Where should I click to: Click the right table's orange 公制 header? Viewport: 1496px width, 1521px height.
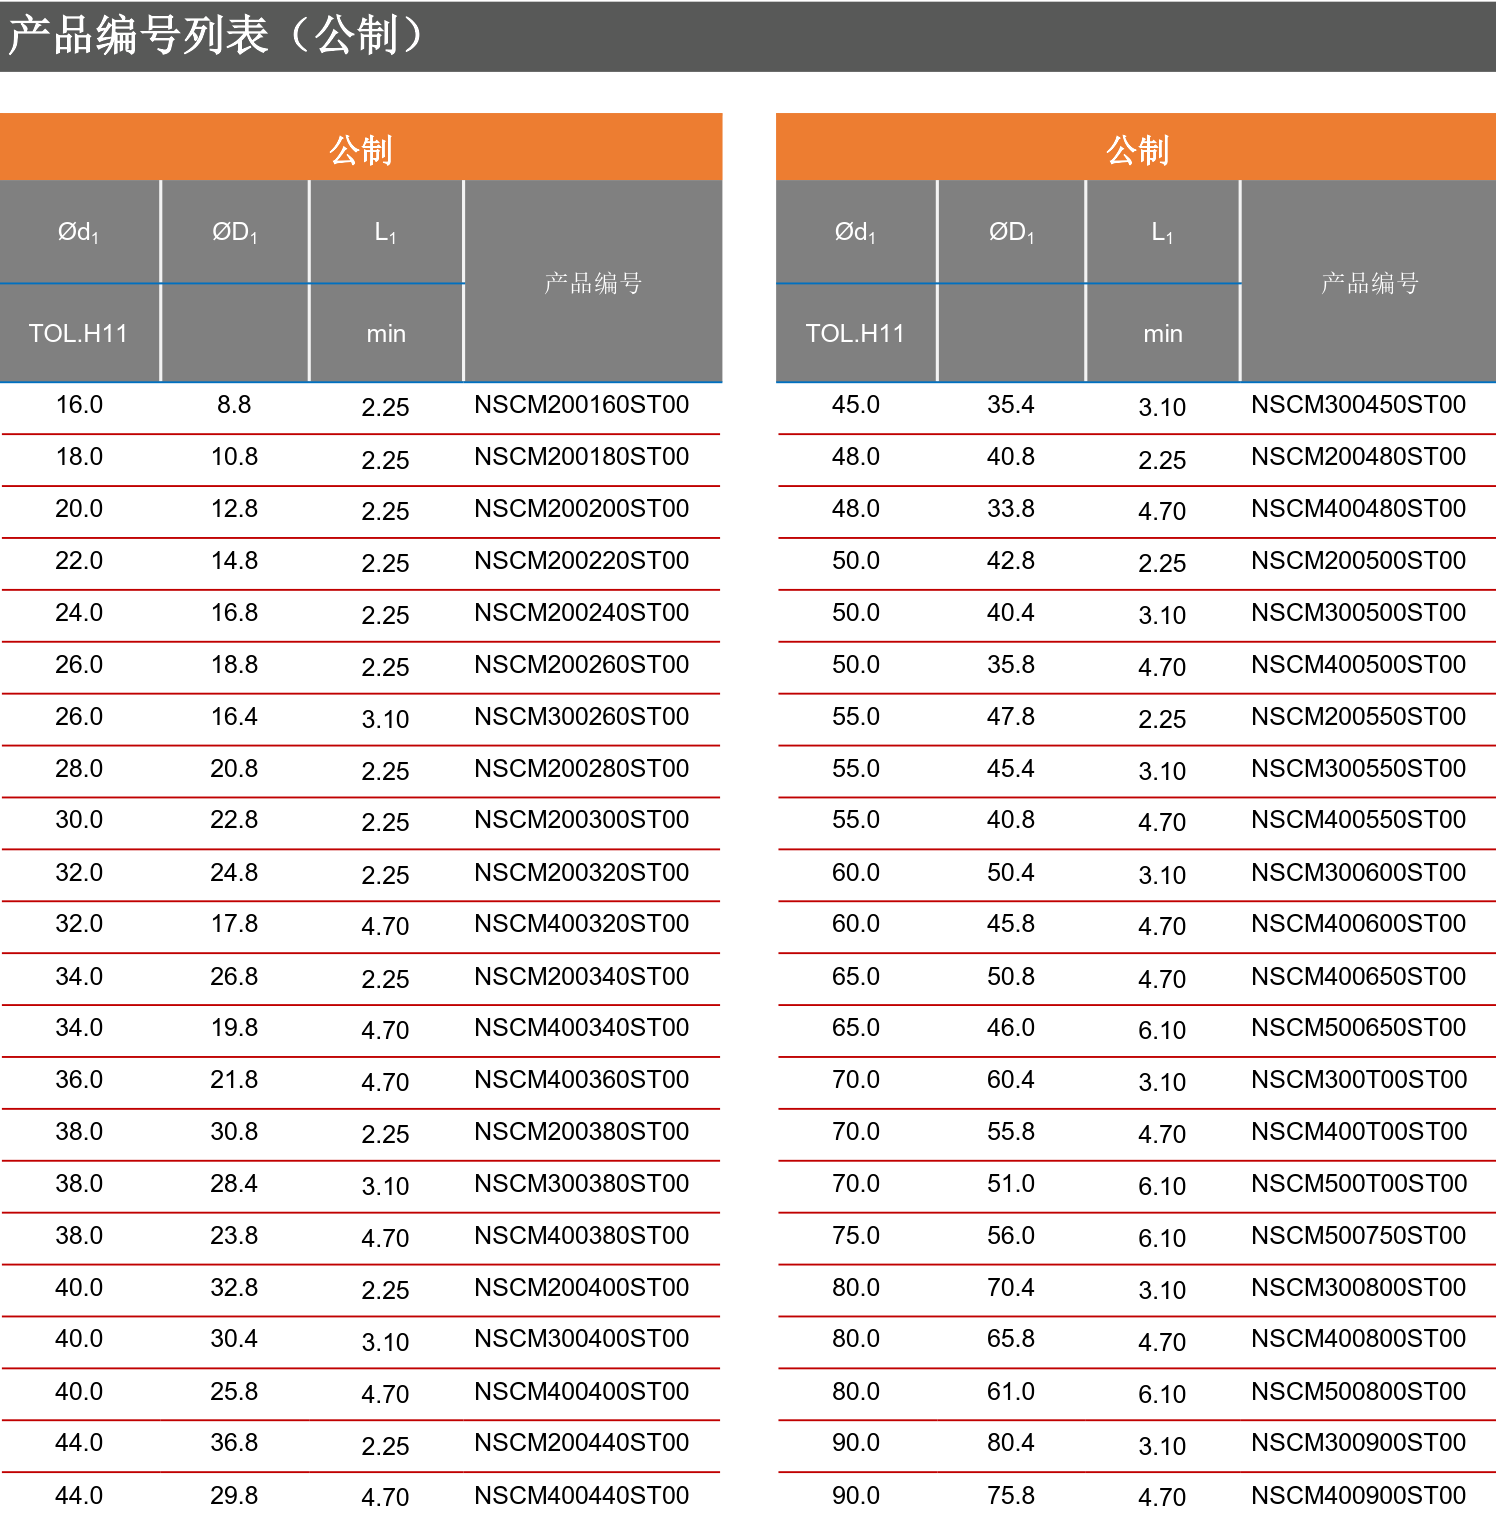1137,150
